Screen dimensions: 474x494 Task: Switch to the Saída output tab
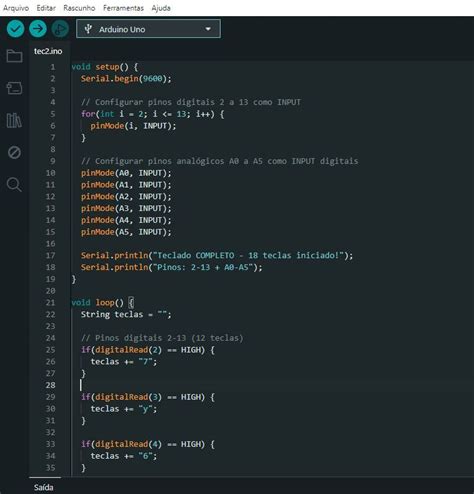[x=44, y=487]
